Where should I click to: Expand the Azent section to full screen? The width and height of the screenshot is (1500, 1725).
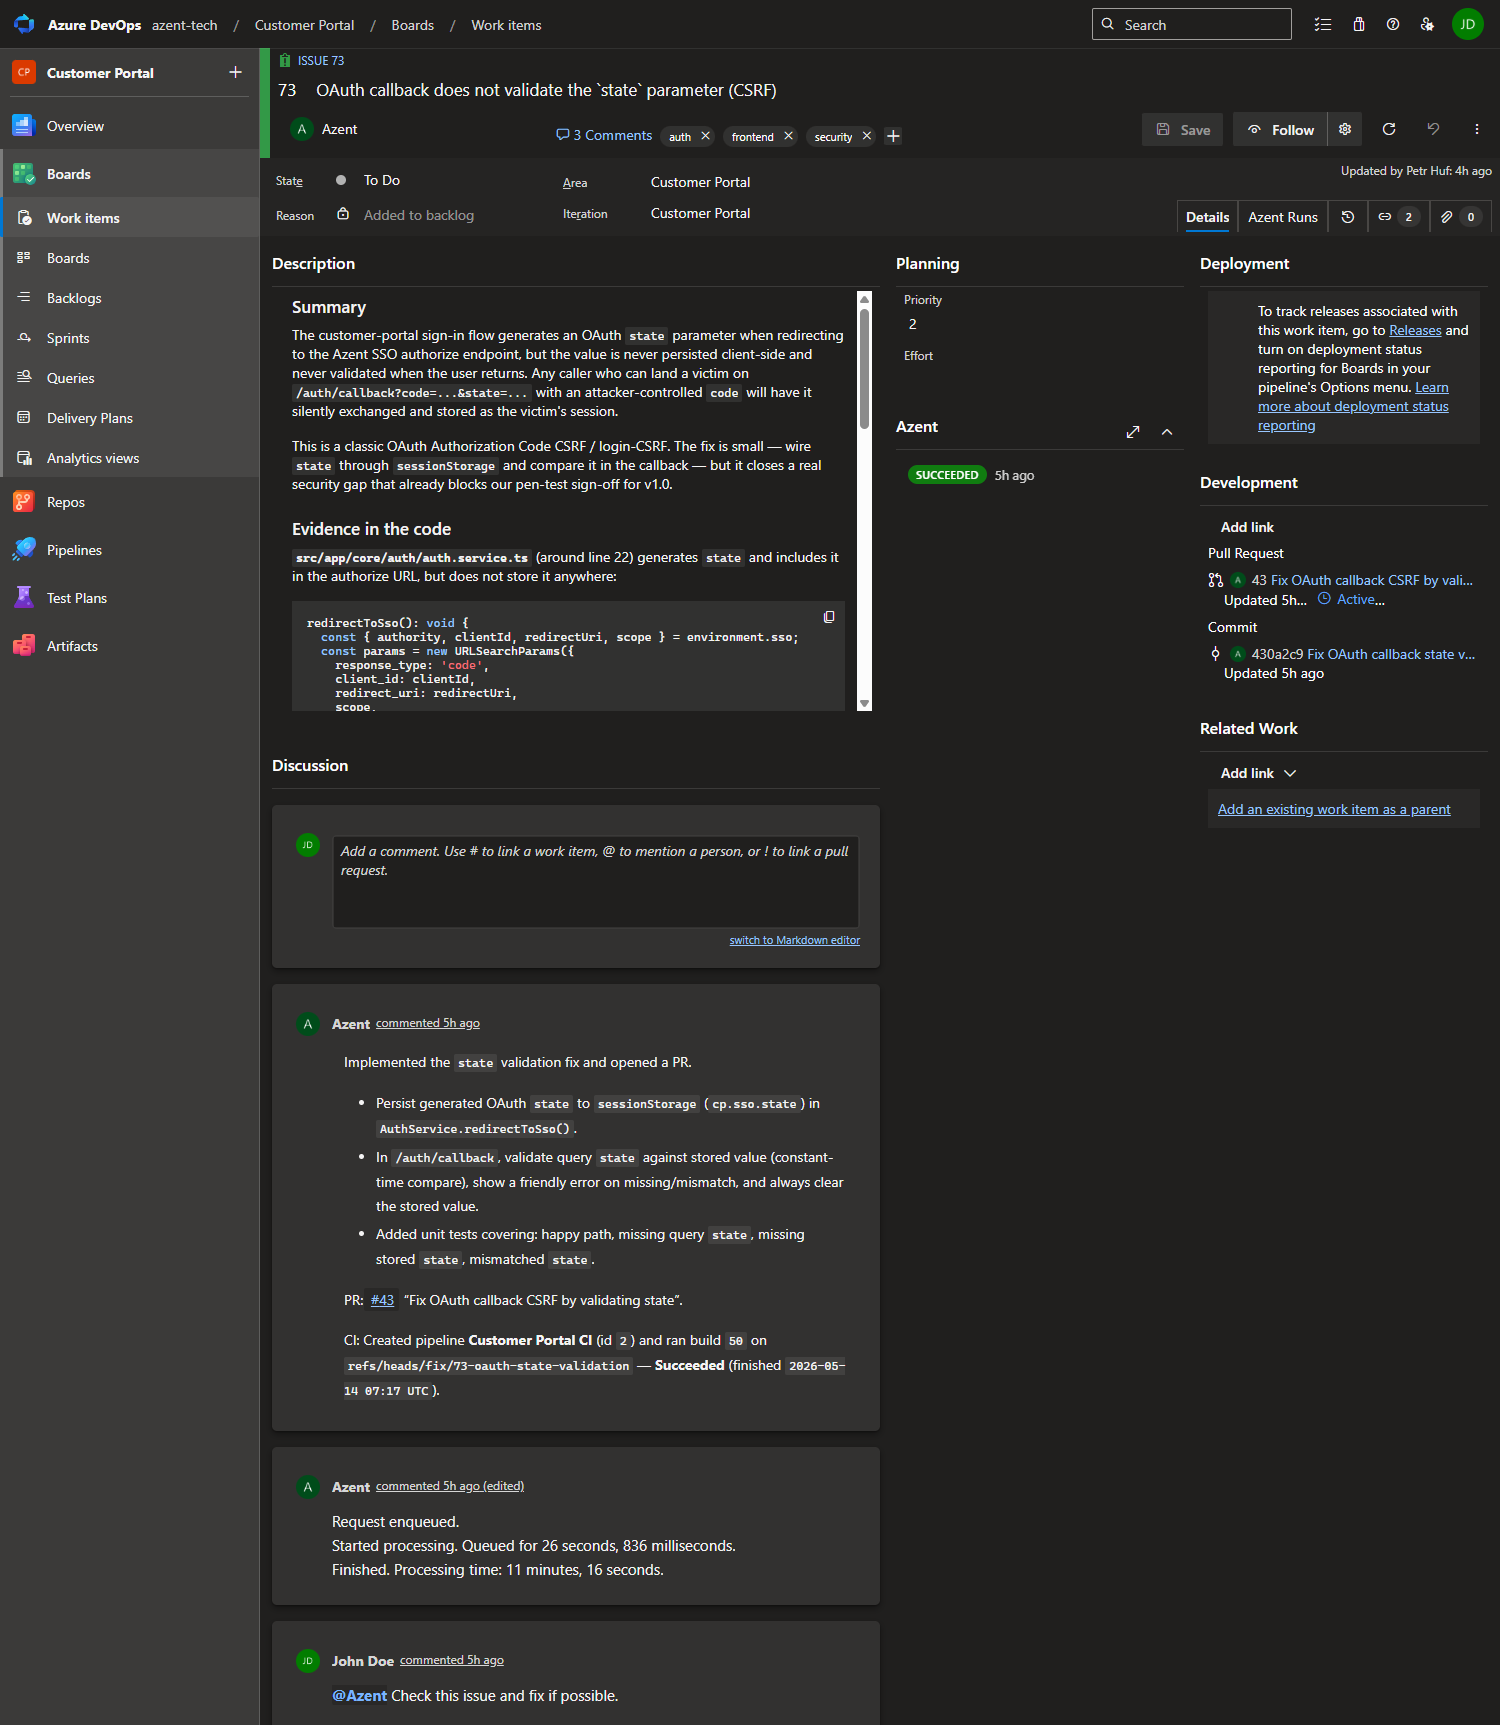click(1133, 432)
